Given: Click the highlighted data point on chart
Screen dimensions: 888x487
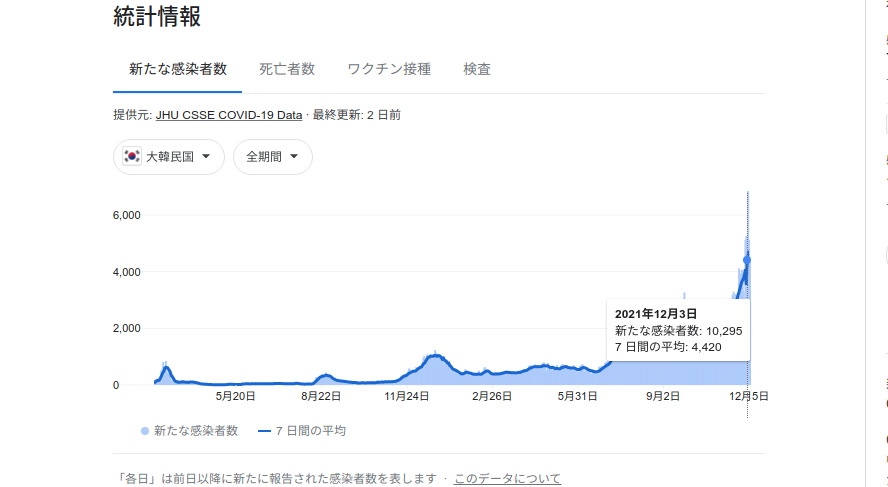Looking at the screenshot, I should click(x=747, y=260).
